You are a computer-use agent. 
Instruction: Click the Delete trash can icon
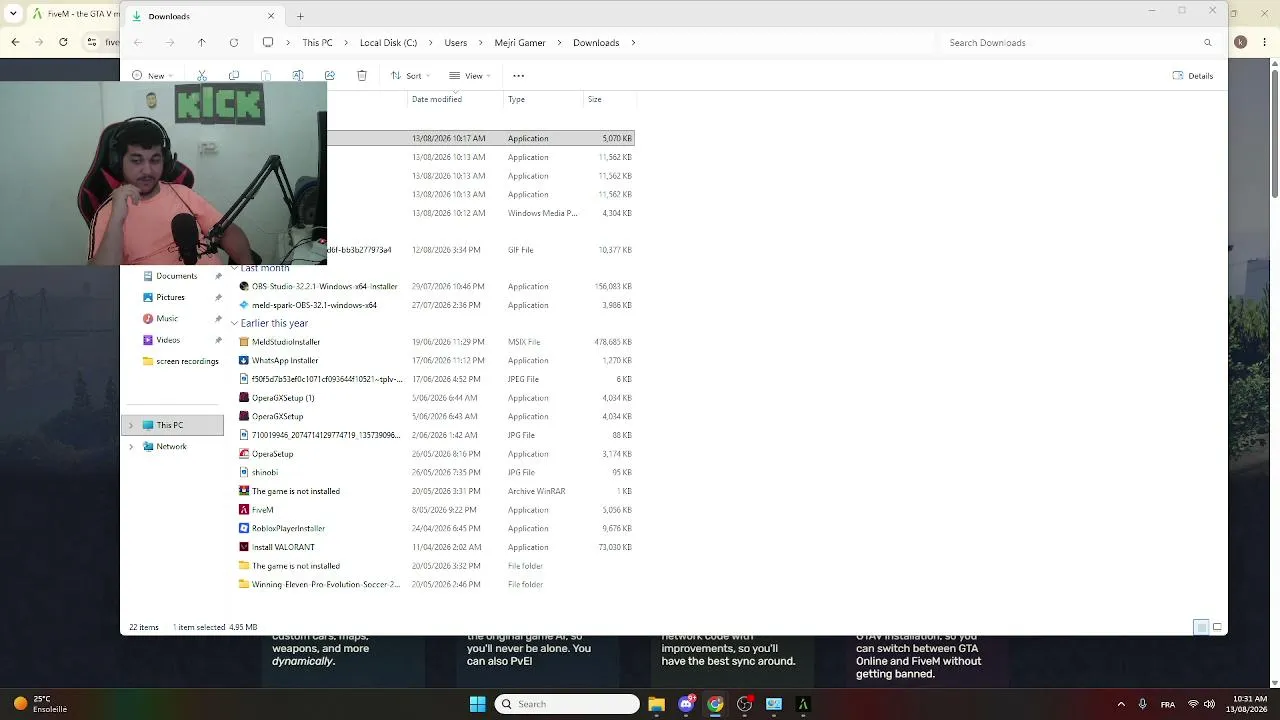(362, 76)
